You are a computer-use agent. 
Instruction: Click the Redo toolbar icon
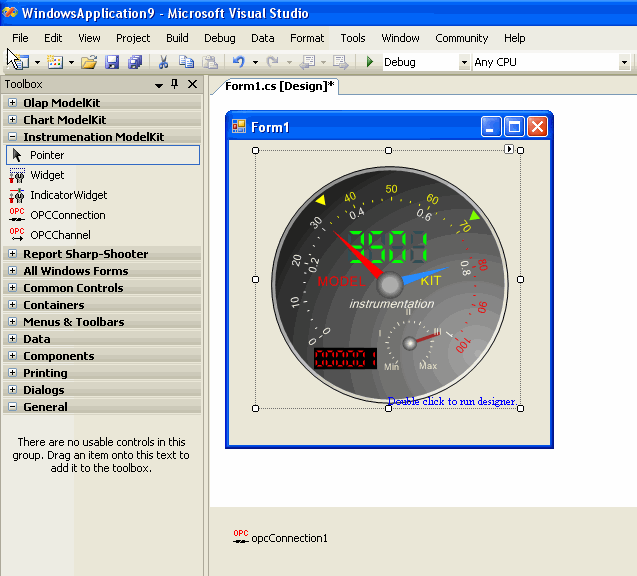tap(273, 62)
